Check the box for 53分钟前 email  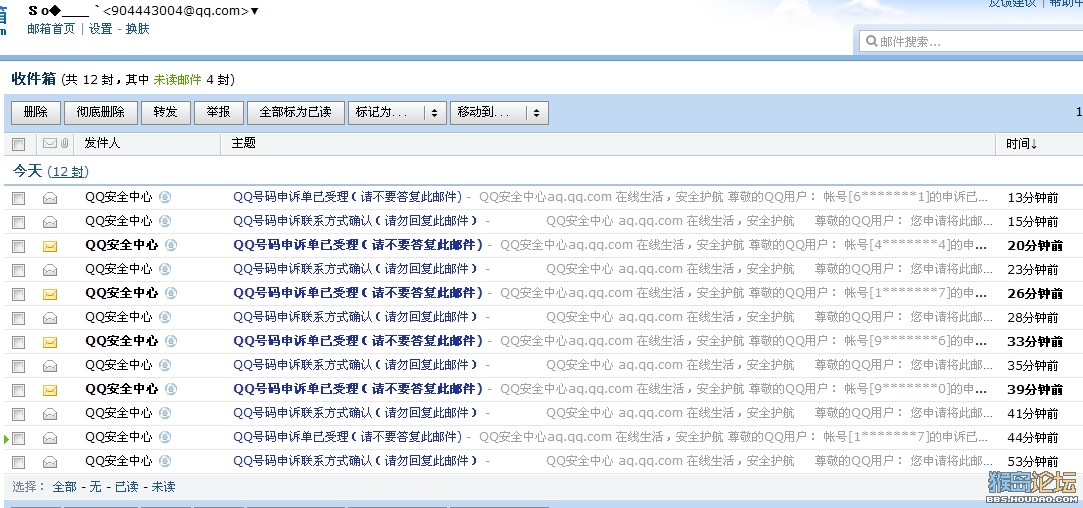pyautogui.click(x=19, y=462)
